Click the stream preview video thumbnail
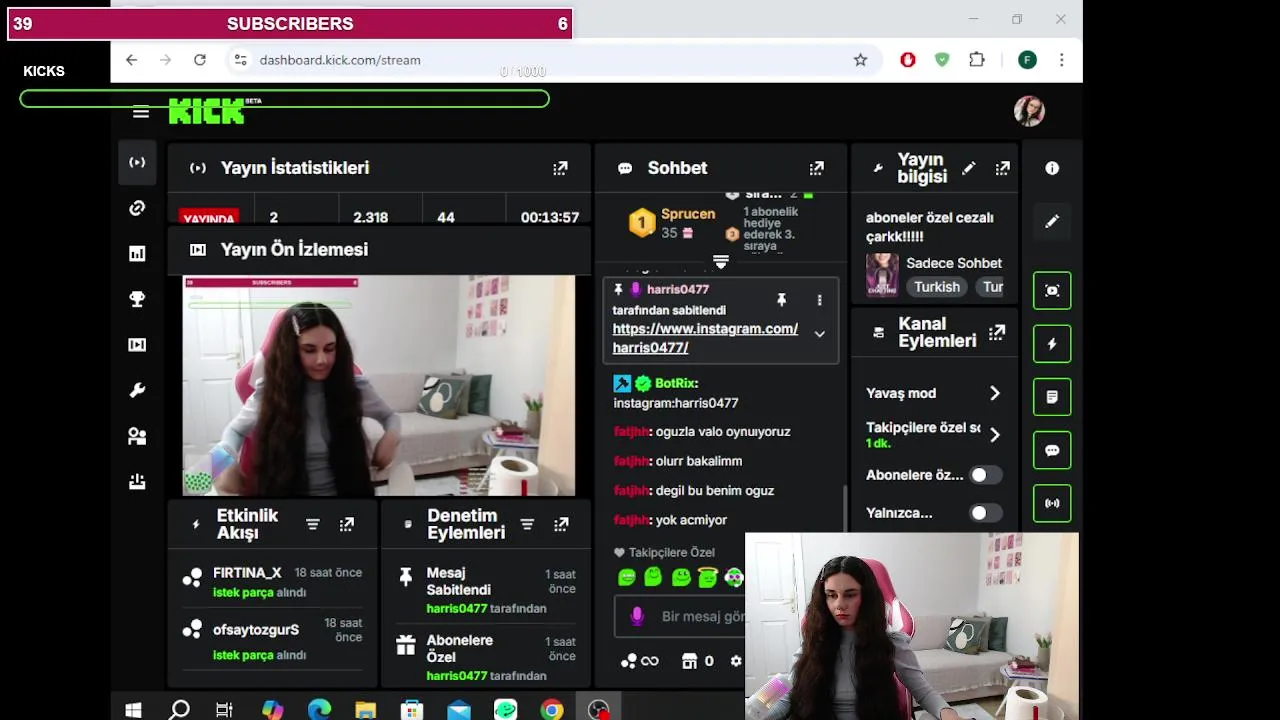 [x=379, y=386]
